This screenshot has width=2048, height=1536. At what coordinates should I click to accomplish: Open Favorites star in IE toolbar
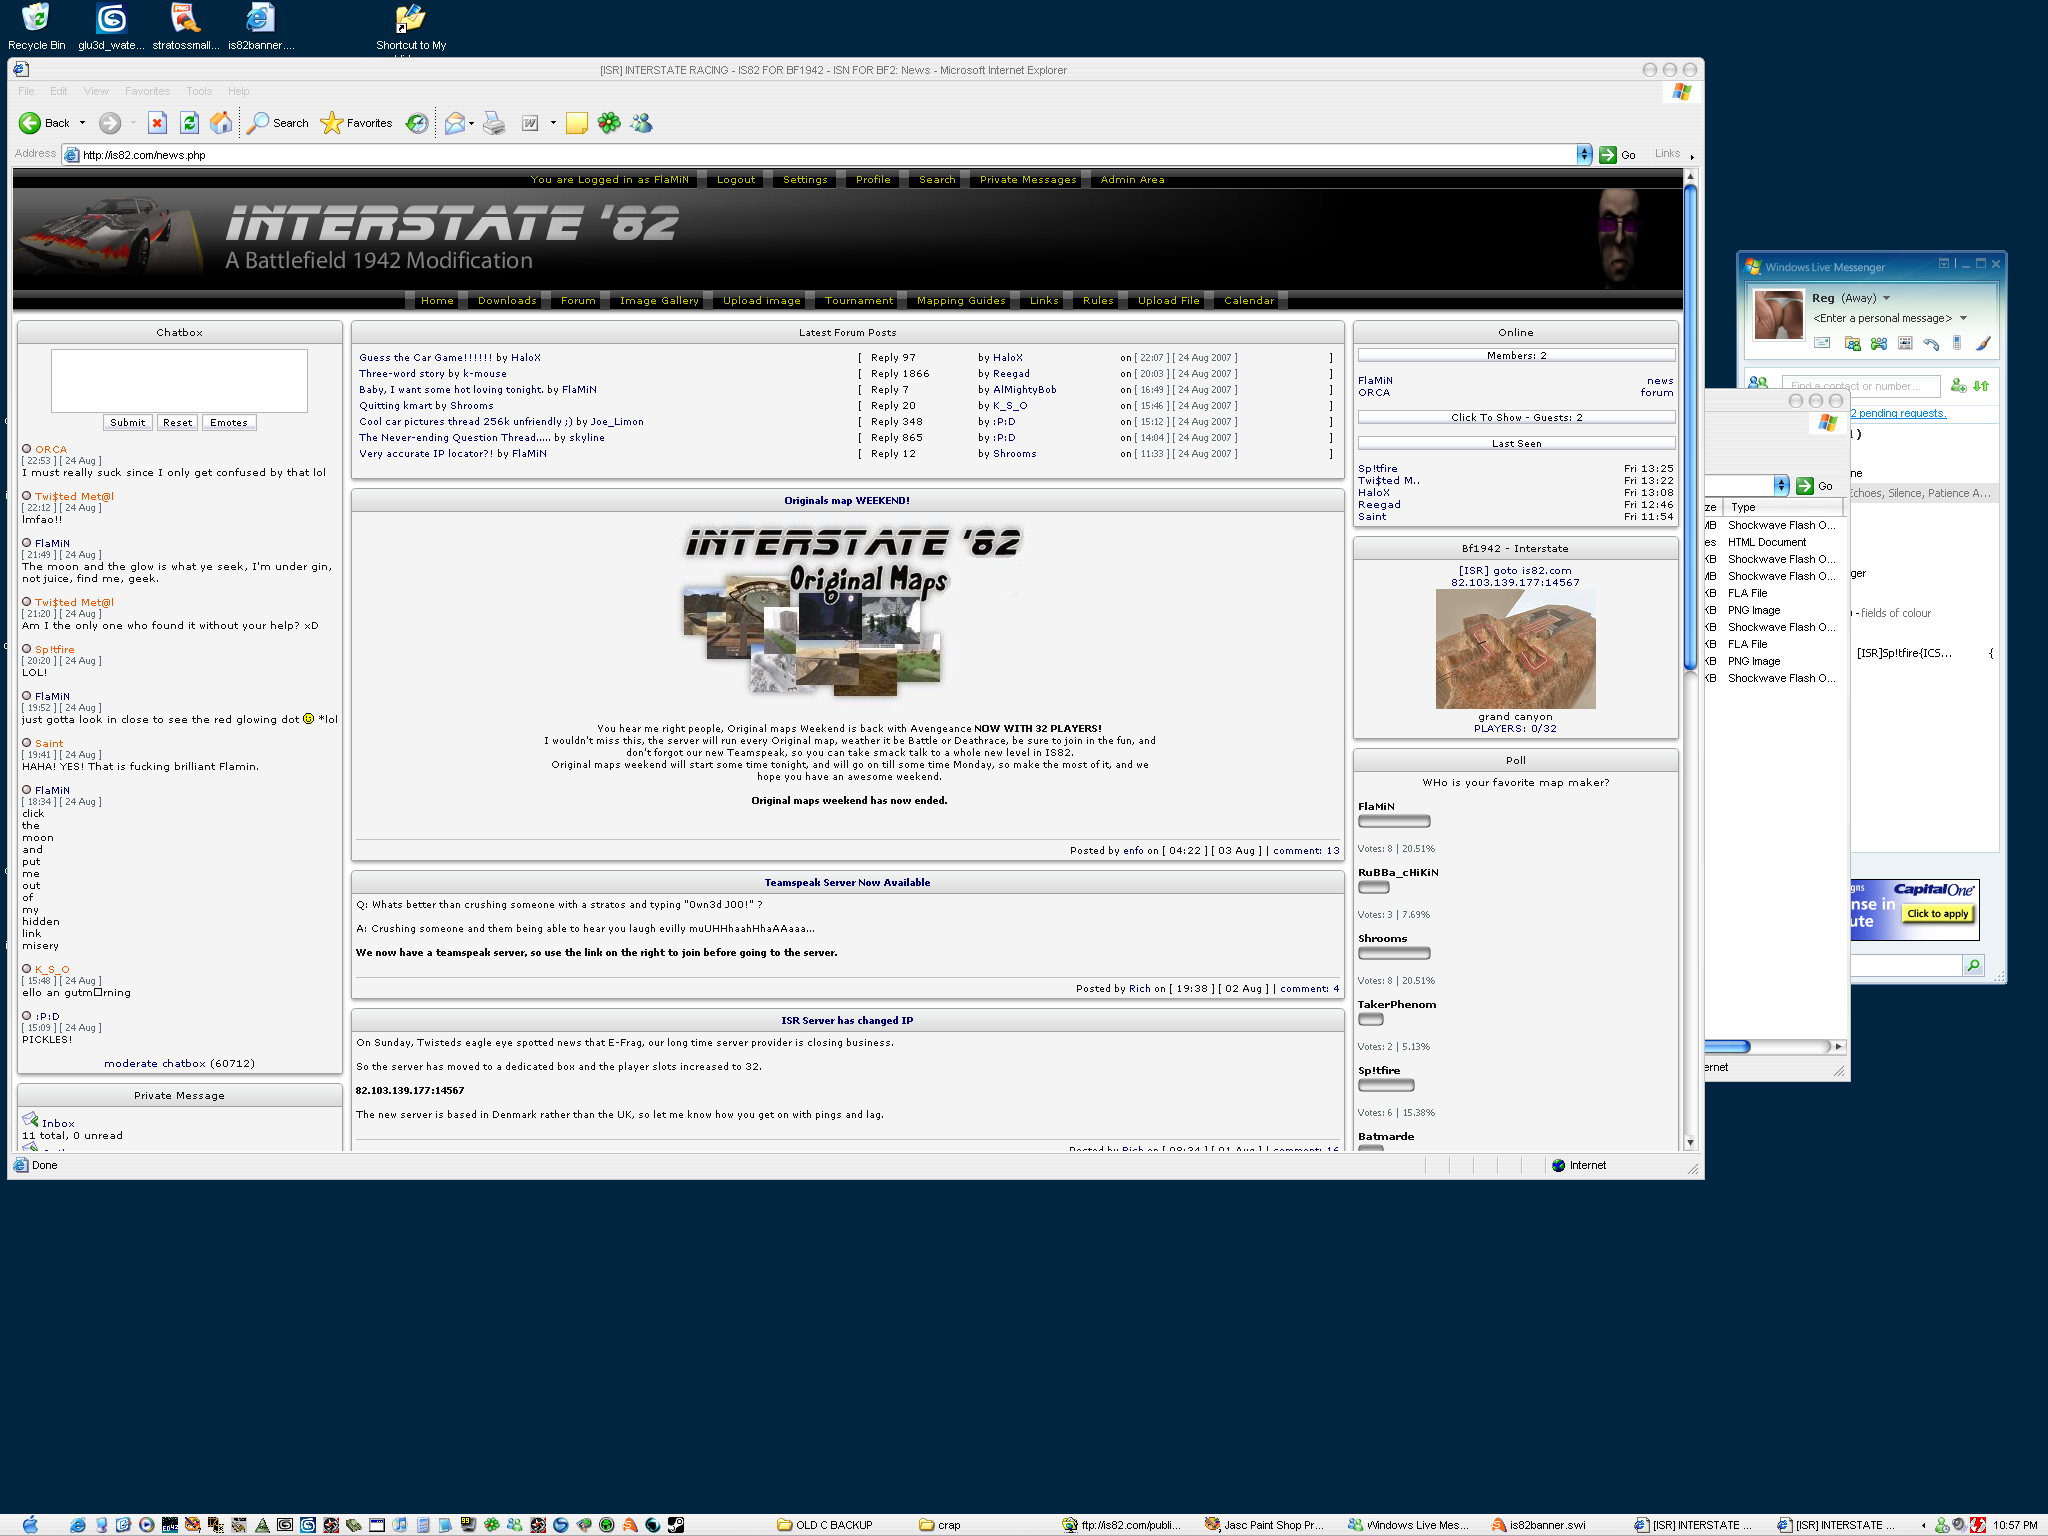[357, 123]
